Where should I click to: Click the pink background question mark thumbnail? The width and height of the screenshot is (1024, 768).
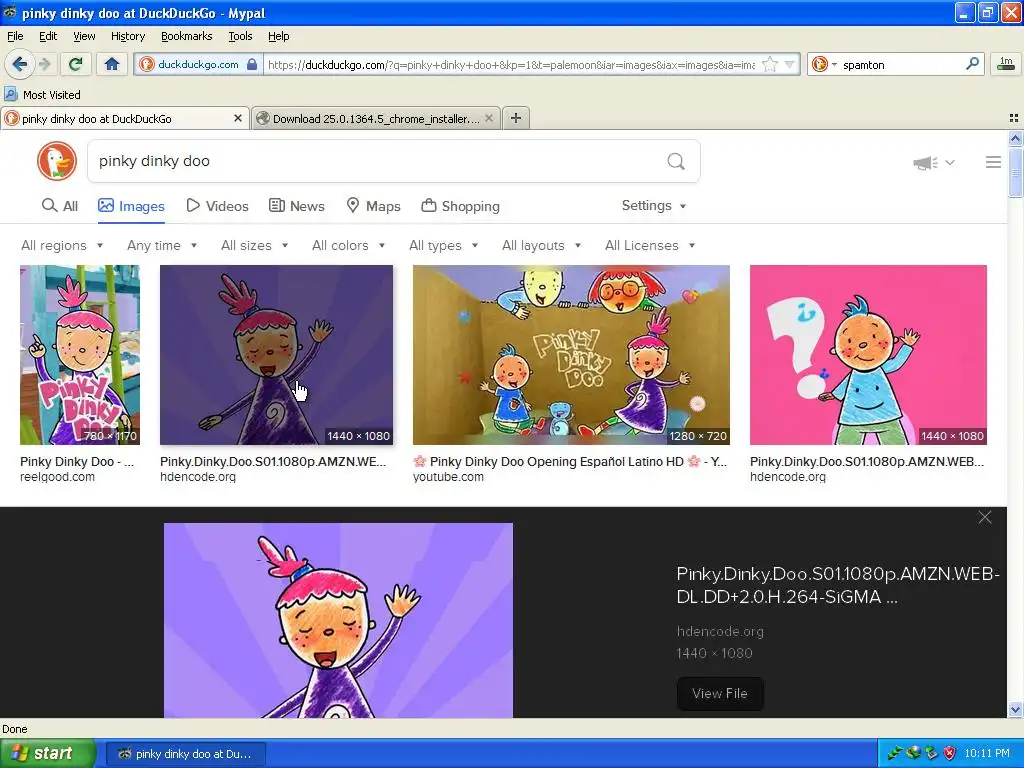pos(868,355)
